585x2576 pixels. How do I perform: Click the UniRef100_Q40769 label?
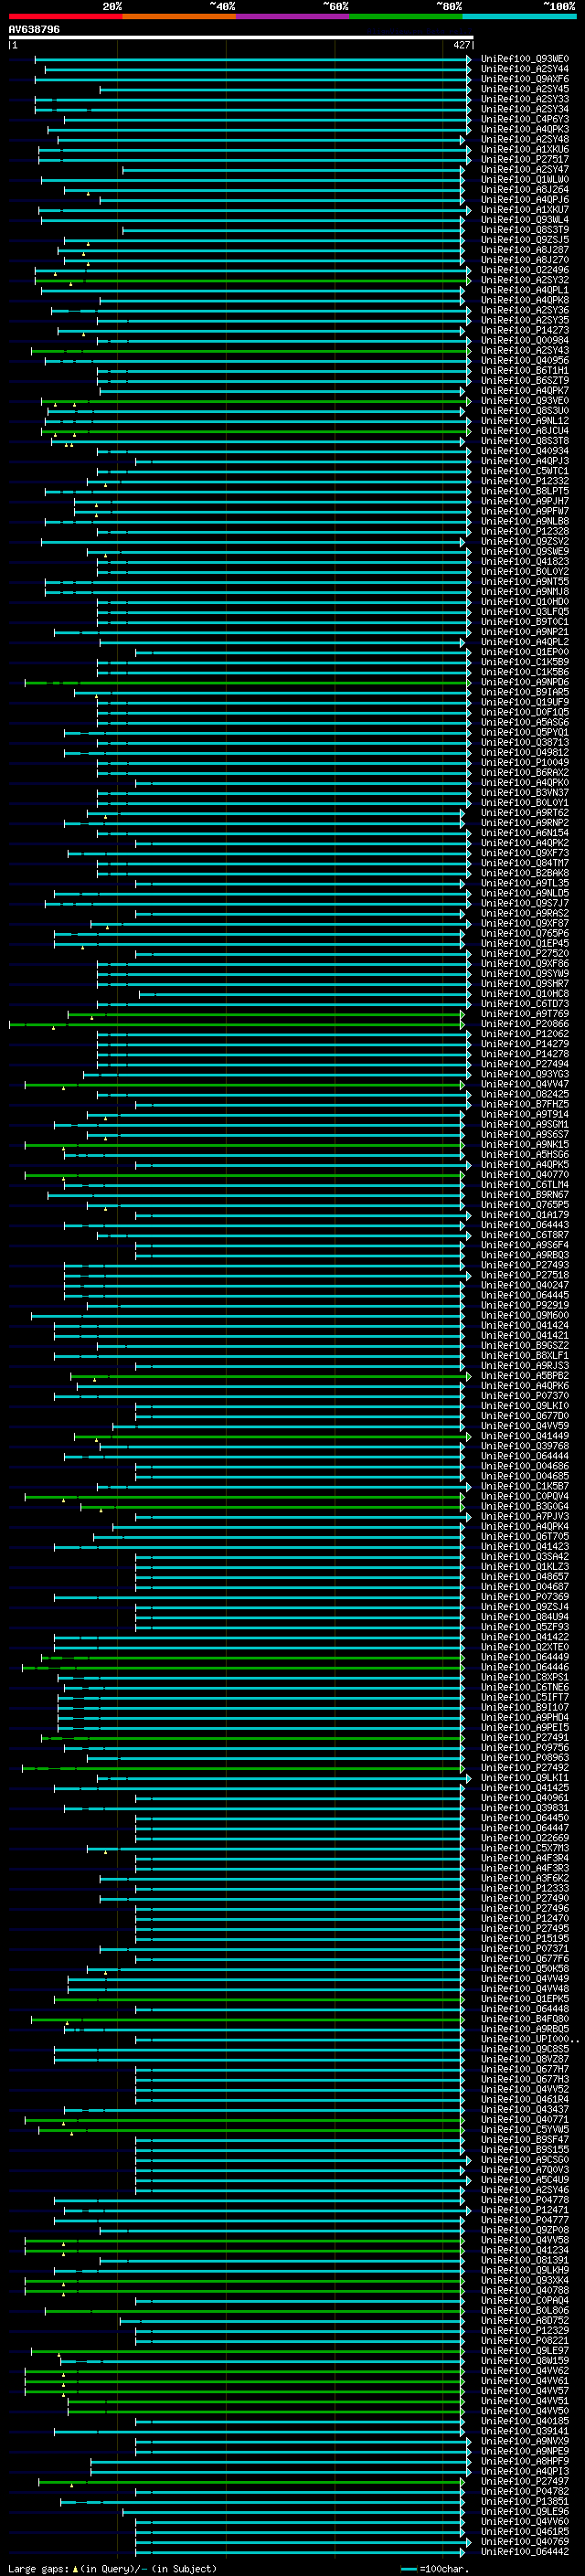tap(525, 2541)
